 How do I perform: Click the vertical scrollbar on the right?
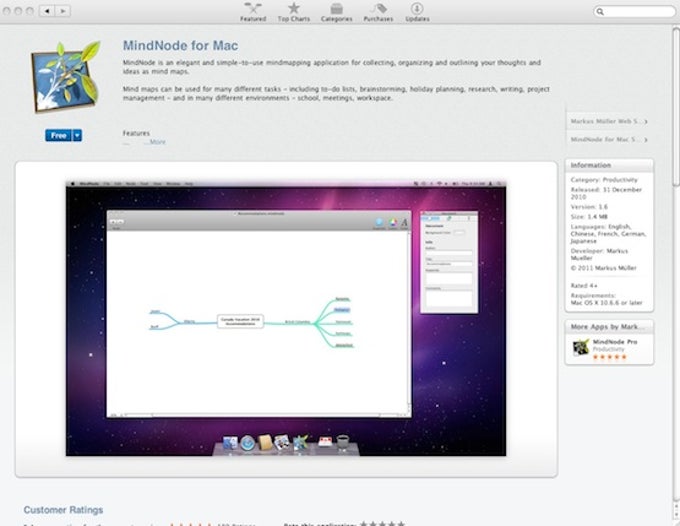(x=676, y=107)
